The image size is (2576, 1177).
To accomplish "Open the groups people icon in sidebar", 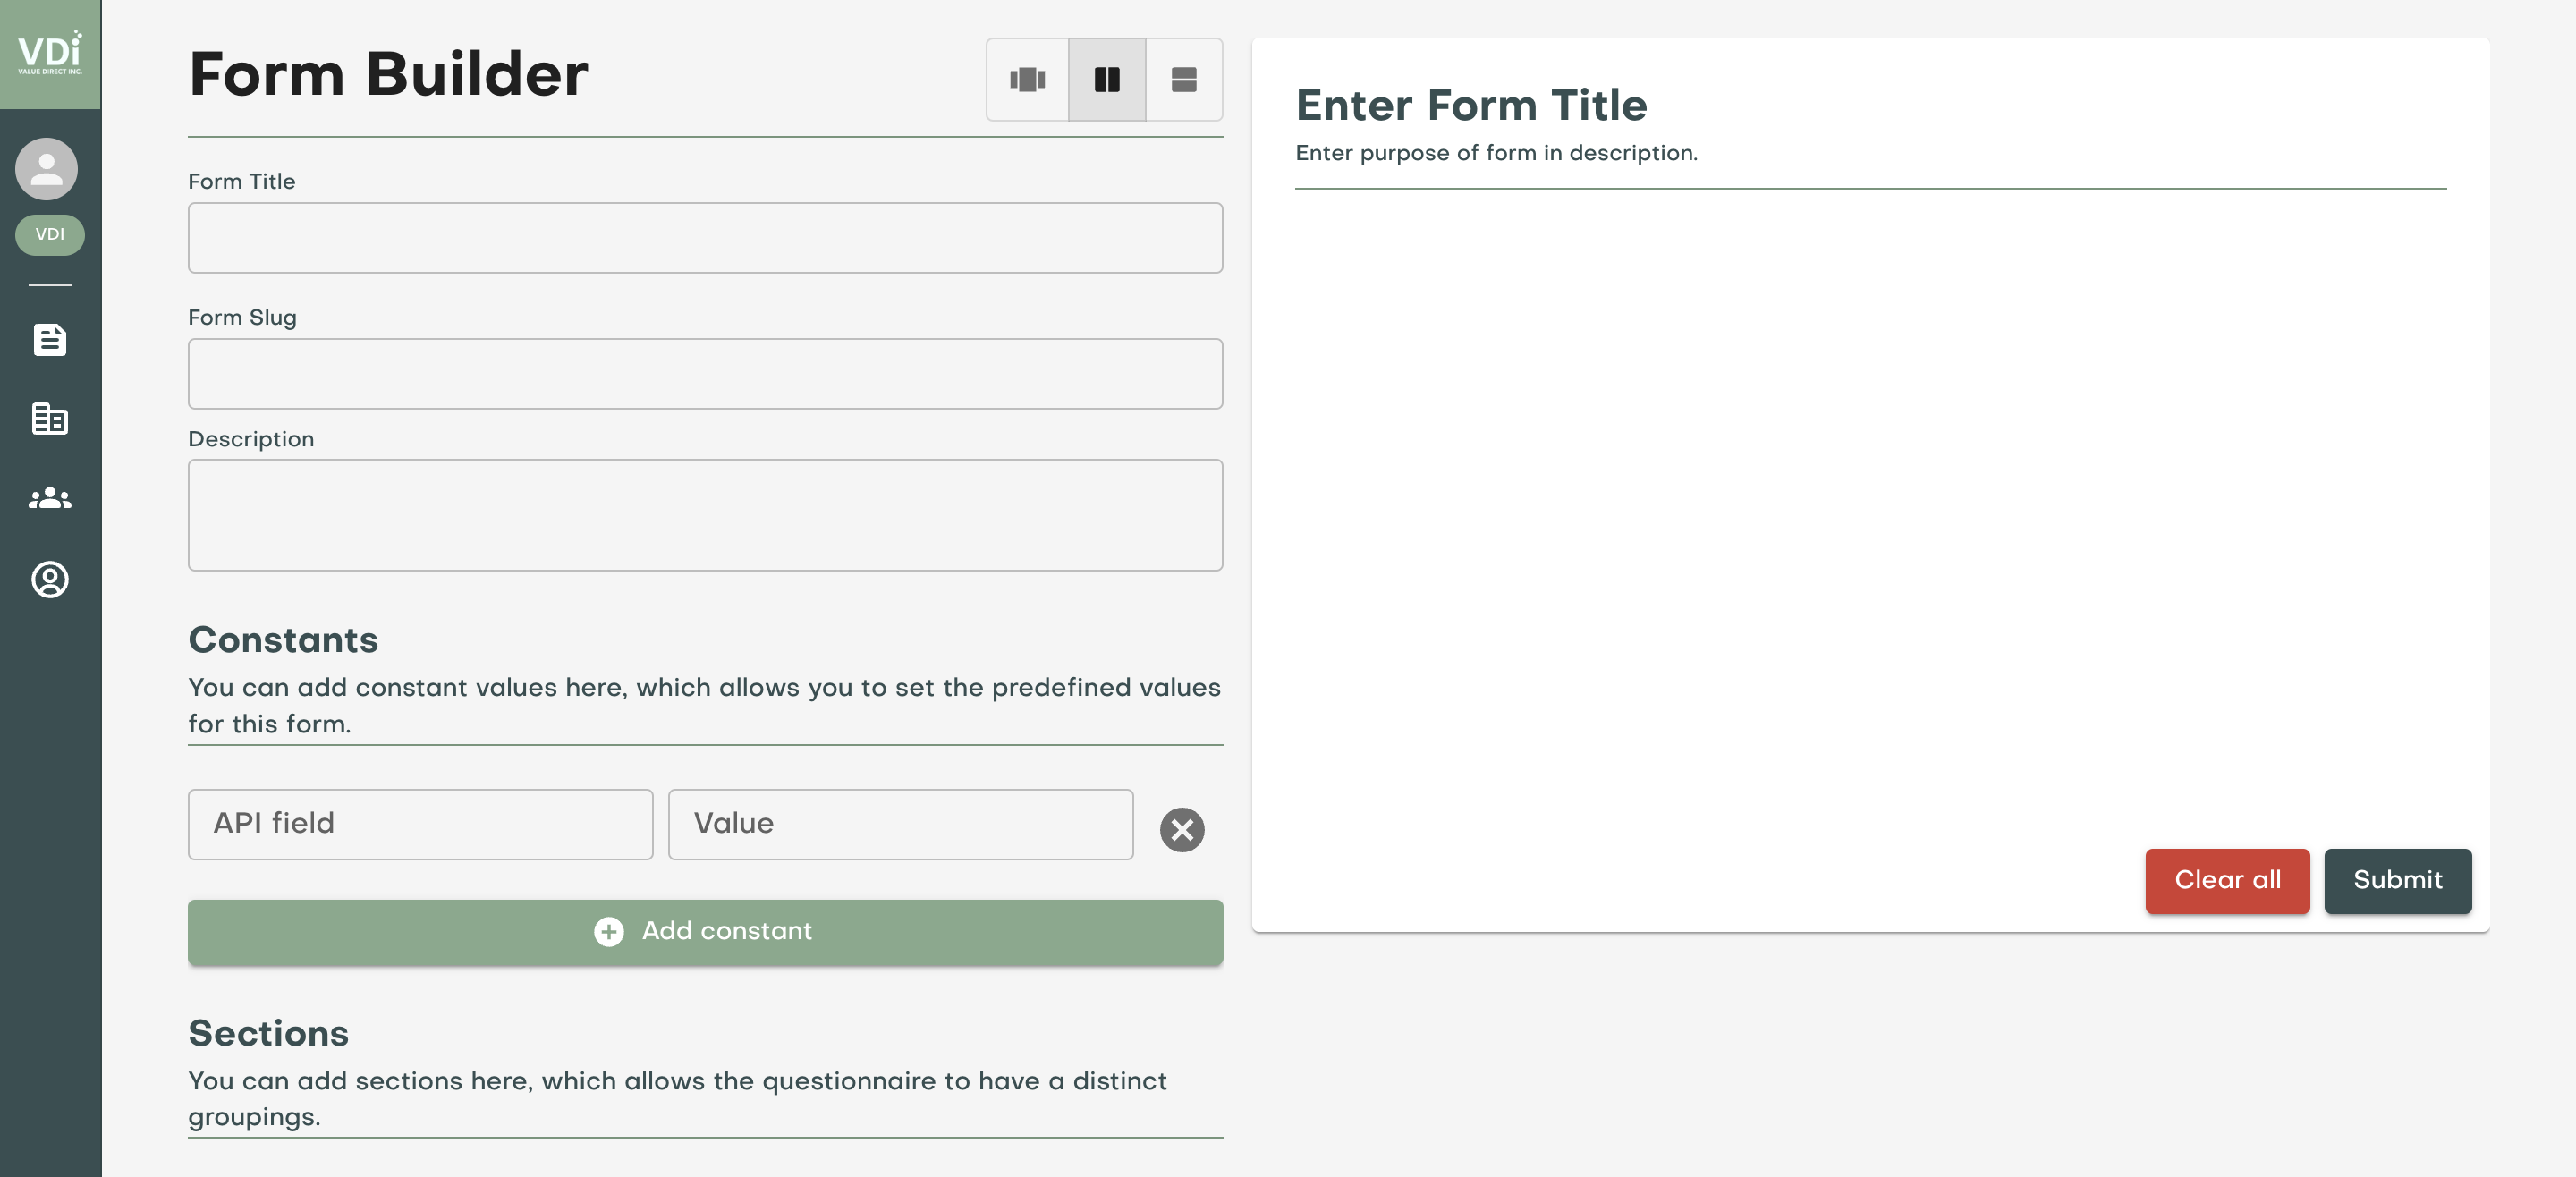I will (x=50, y=498).
